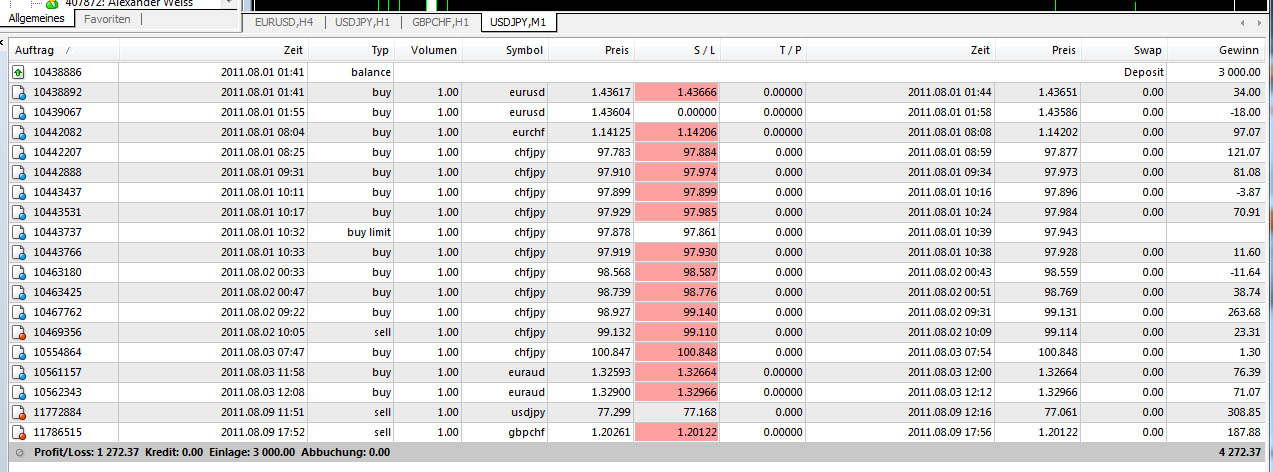Screen dimensions: 1273x472
Task: Switch to the Favoriten tab
Action: [x=107, y=19]
